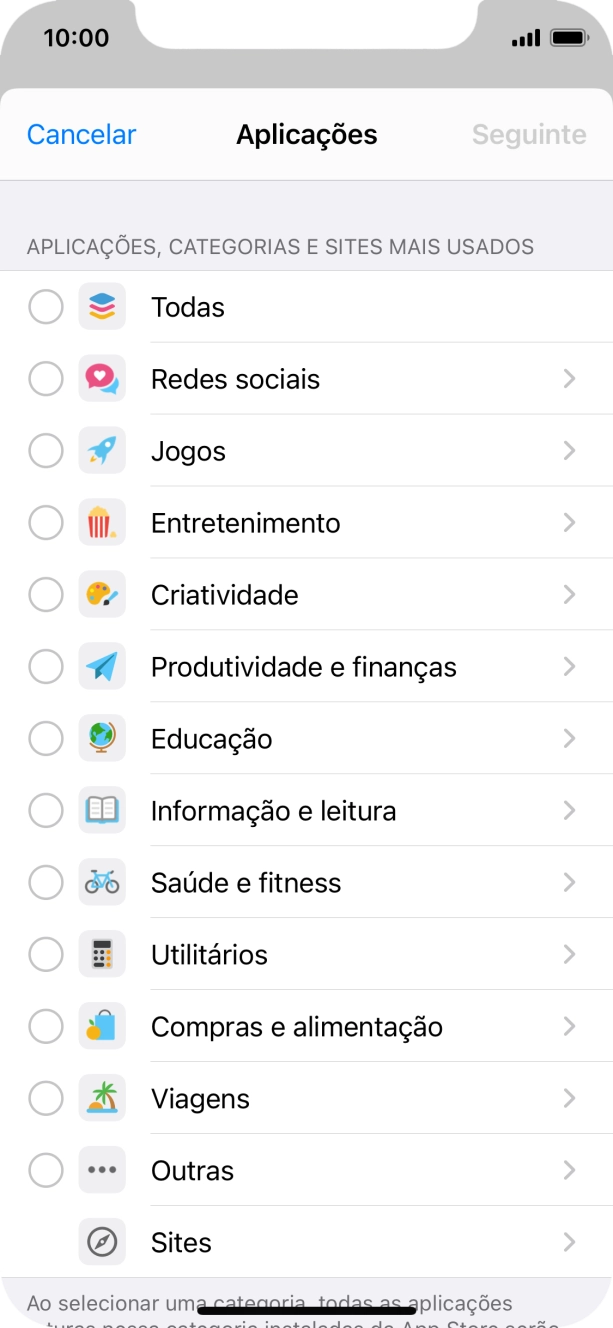This screenshot has height=1328, width=613.
Task: Click the Sites compass icon
Action: click(x=102, y=1243)
